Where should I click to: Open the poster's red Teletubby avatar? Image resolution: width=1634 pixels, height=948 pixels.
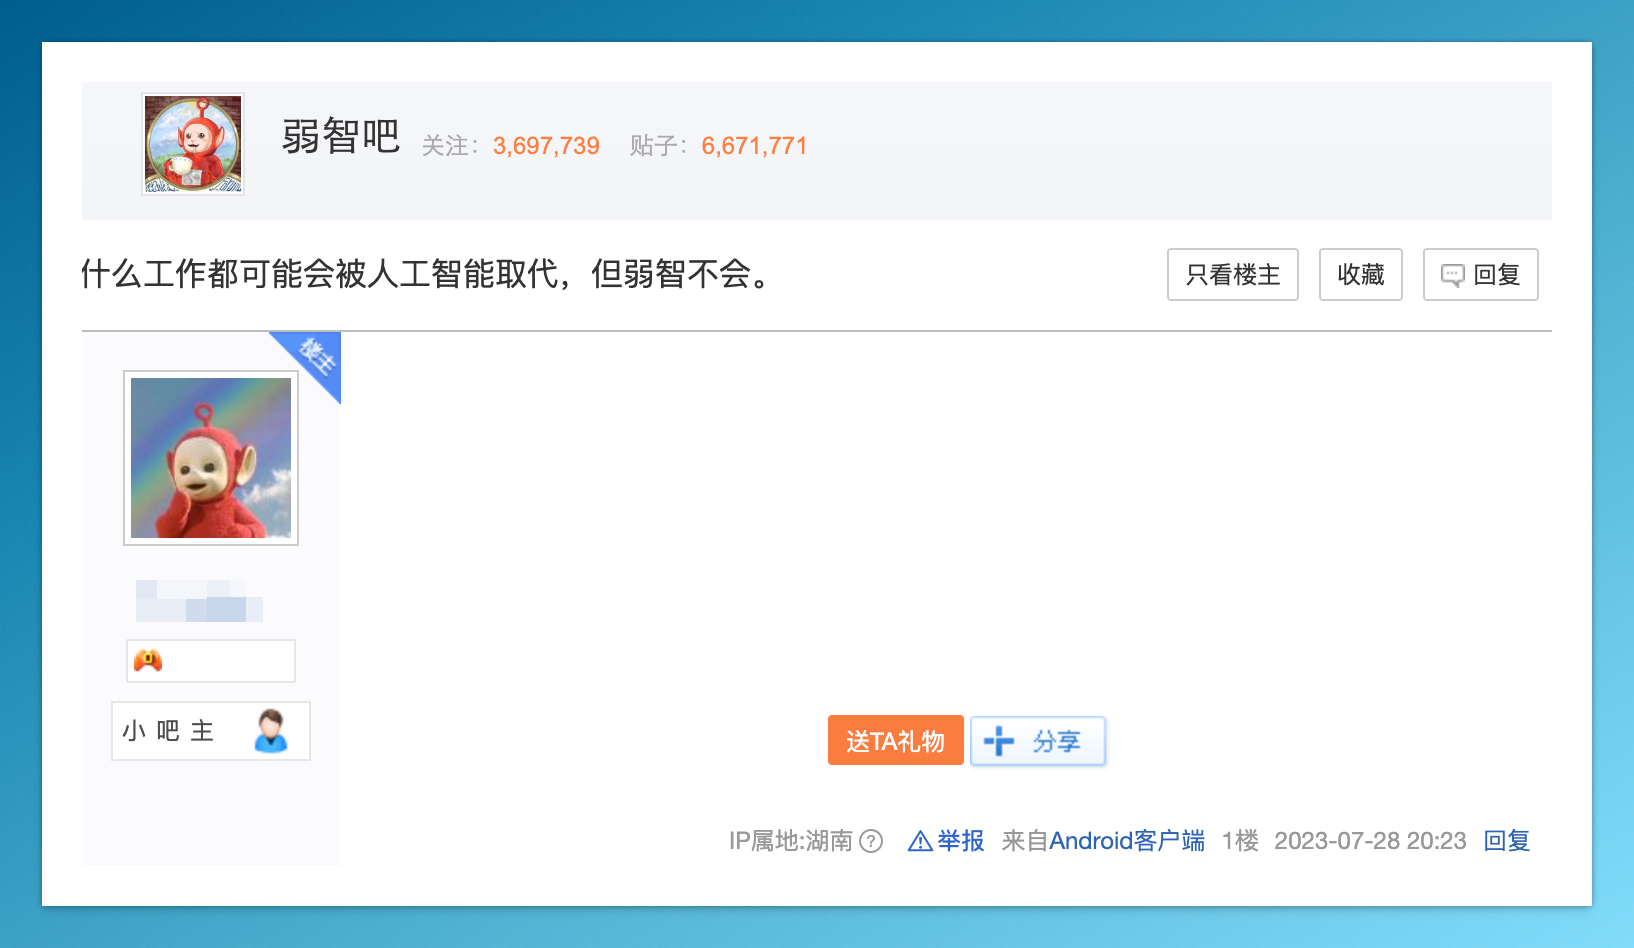(x=211, y=458)
